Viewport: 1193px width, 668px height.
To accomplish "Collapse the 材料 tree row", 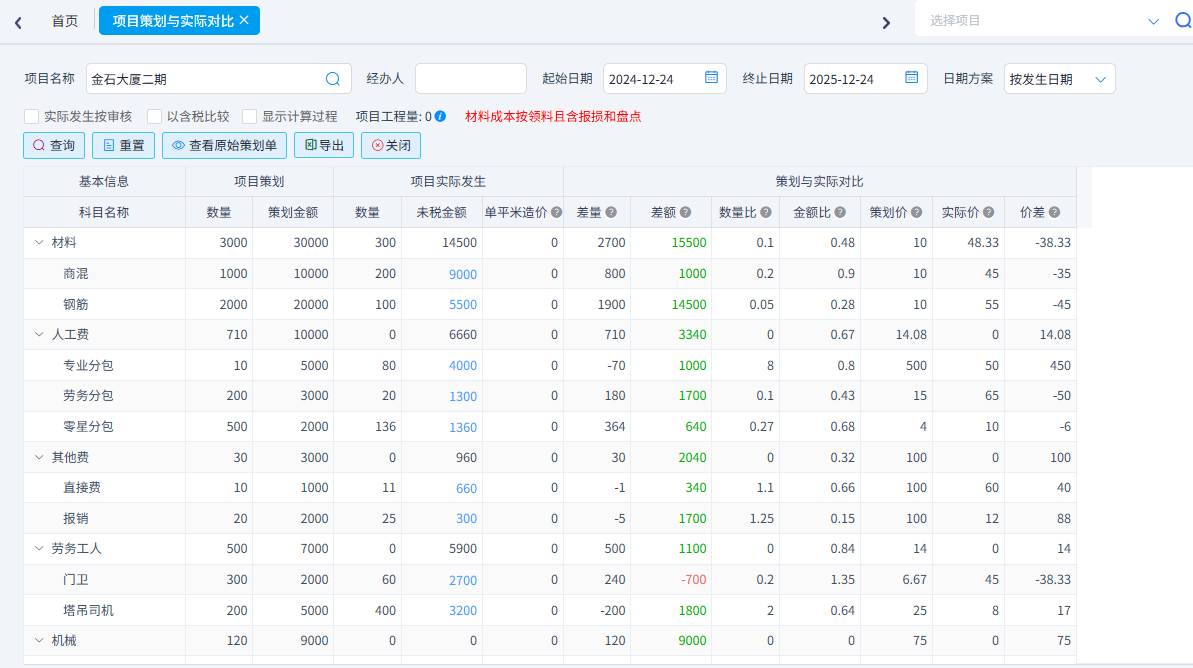I will click(39, 243).
